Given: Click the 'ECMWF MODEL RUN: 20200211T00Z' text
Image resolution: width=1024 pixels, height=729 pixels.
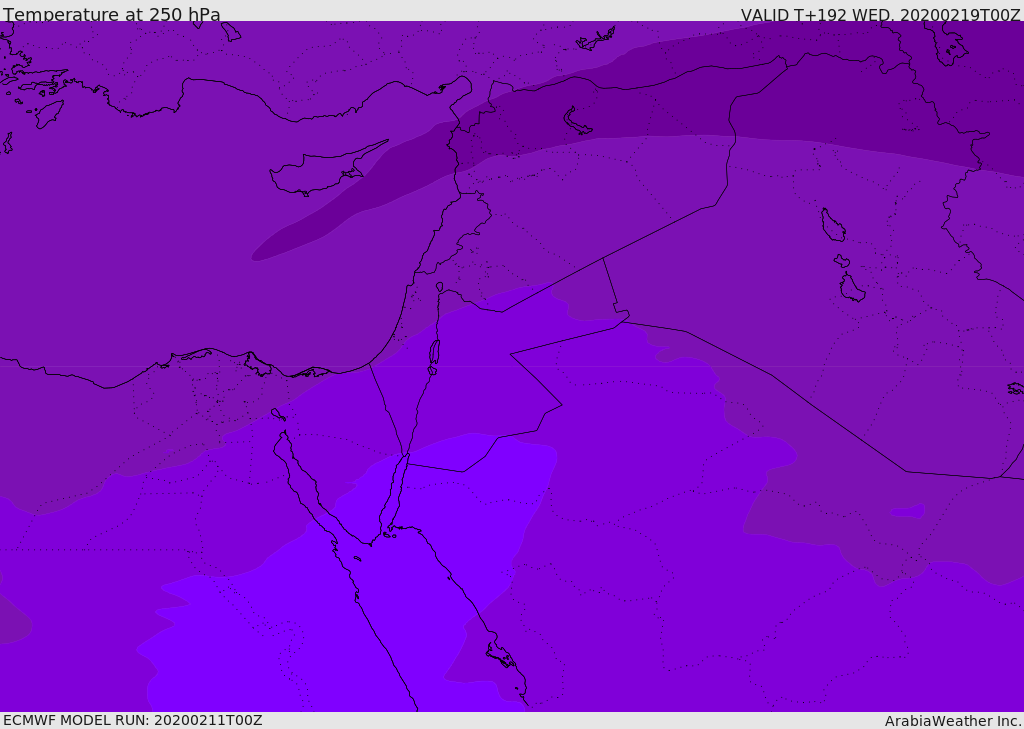Looking at the screenshot, I should pyautogui.click(x=133, y=720).
